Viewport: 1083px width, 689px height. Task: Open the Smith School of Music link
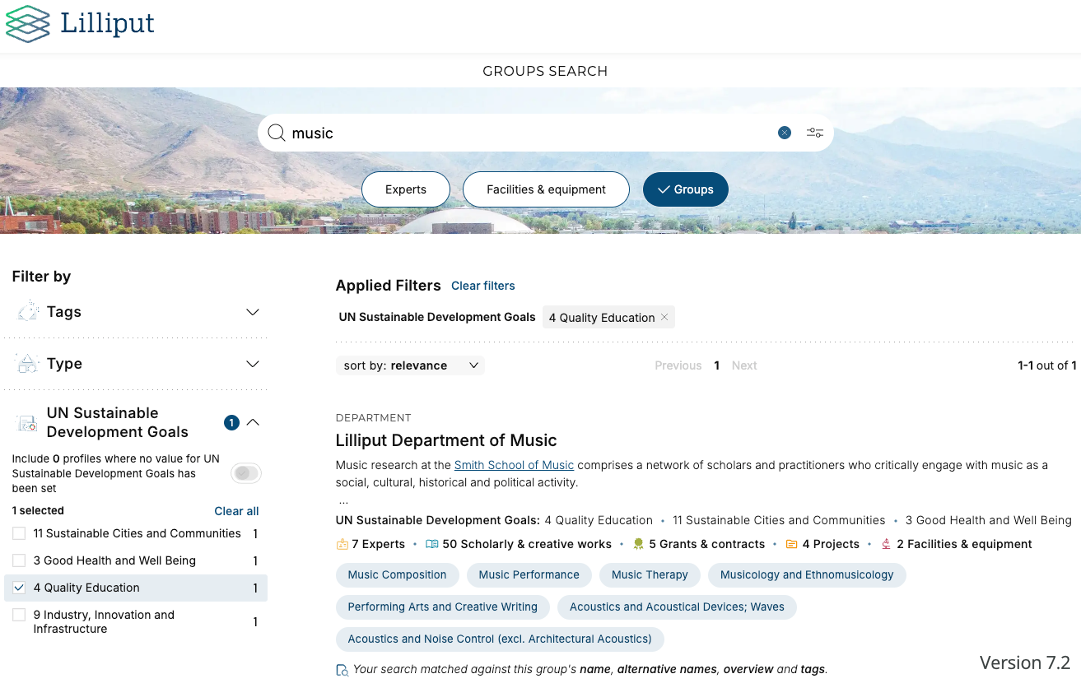(513, 465)
